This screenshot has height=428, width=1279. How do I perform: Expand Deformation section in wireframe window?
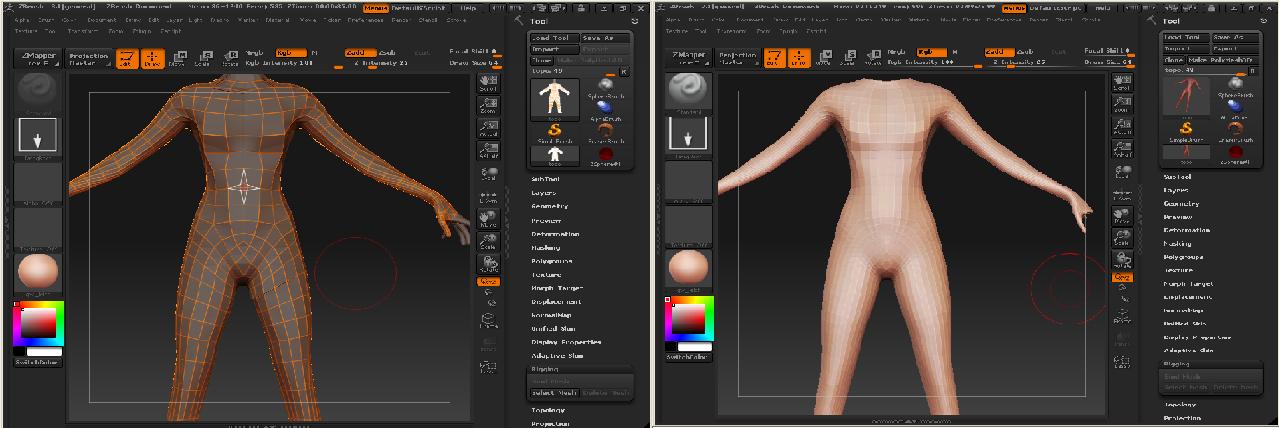tap(555, 233)
